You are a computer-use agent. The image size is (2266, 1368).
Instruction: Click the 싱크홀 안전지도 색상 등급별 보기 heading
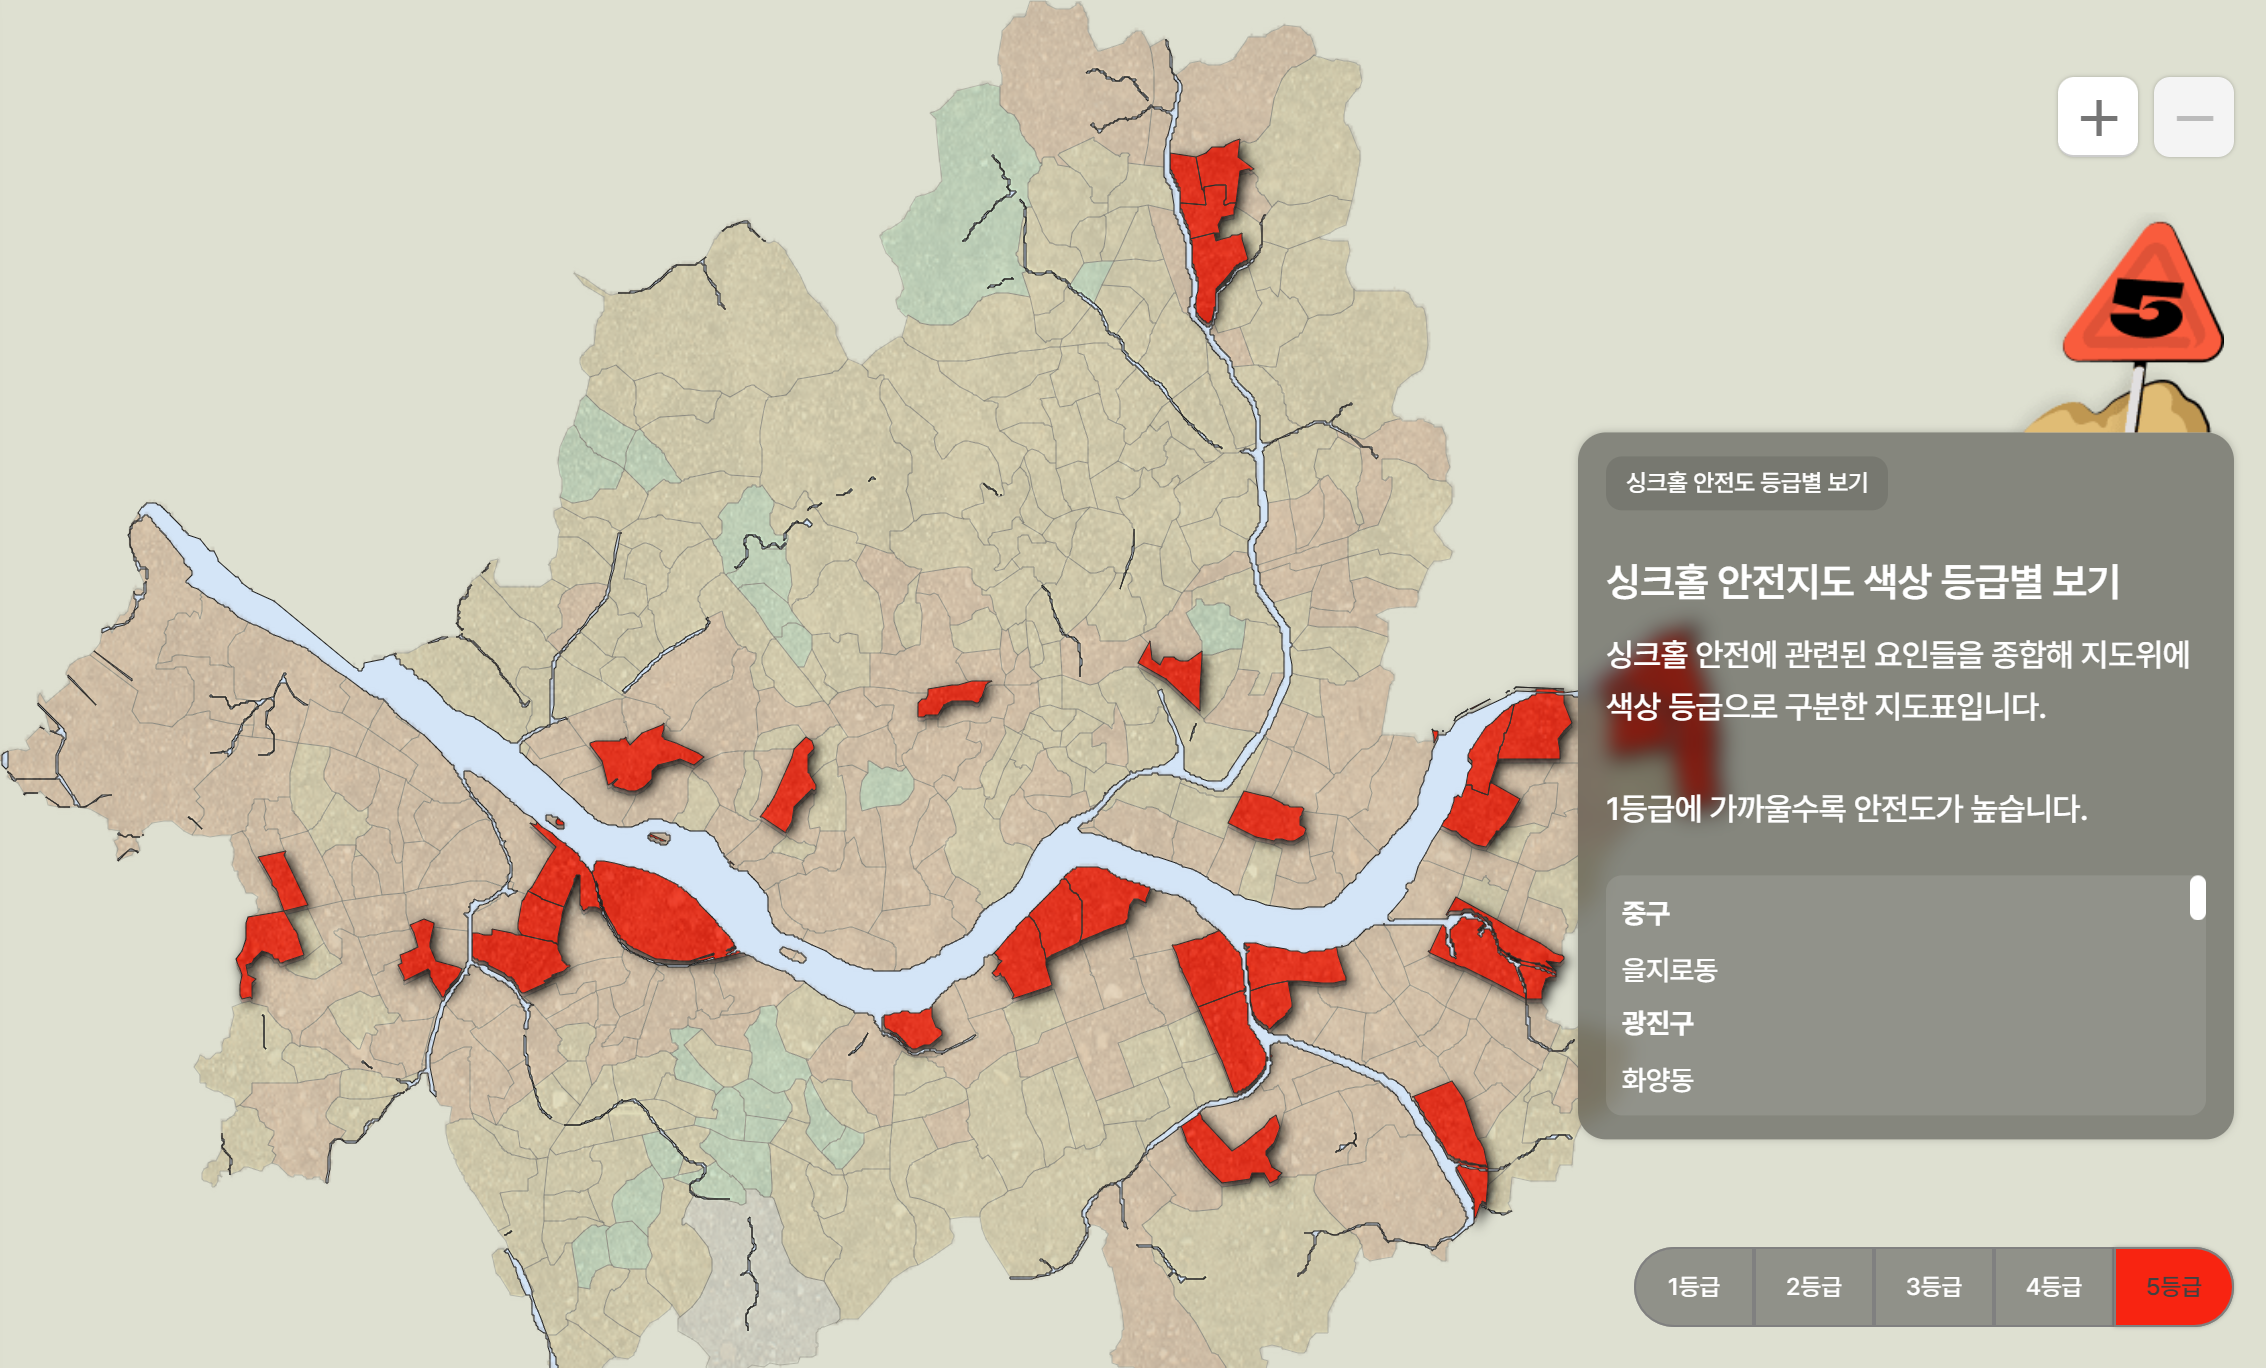tap(1862, 582)
